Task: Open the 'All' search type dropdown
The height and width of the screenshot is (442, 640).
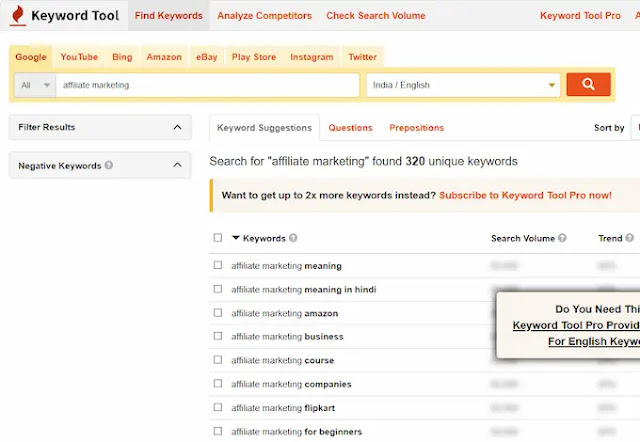Action: pos(35,85)
